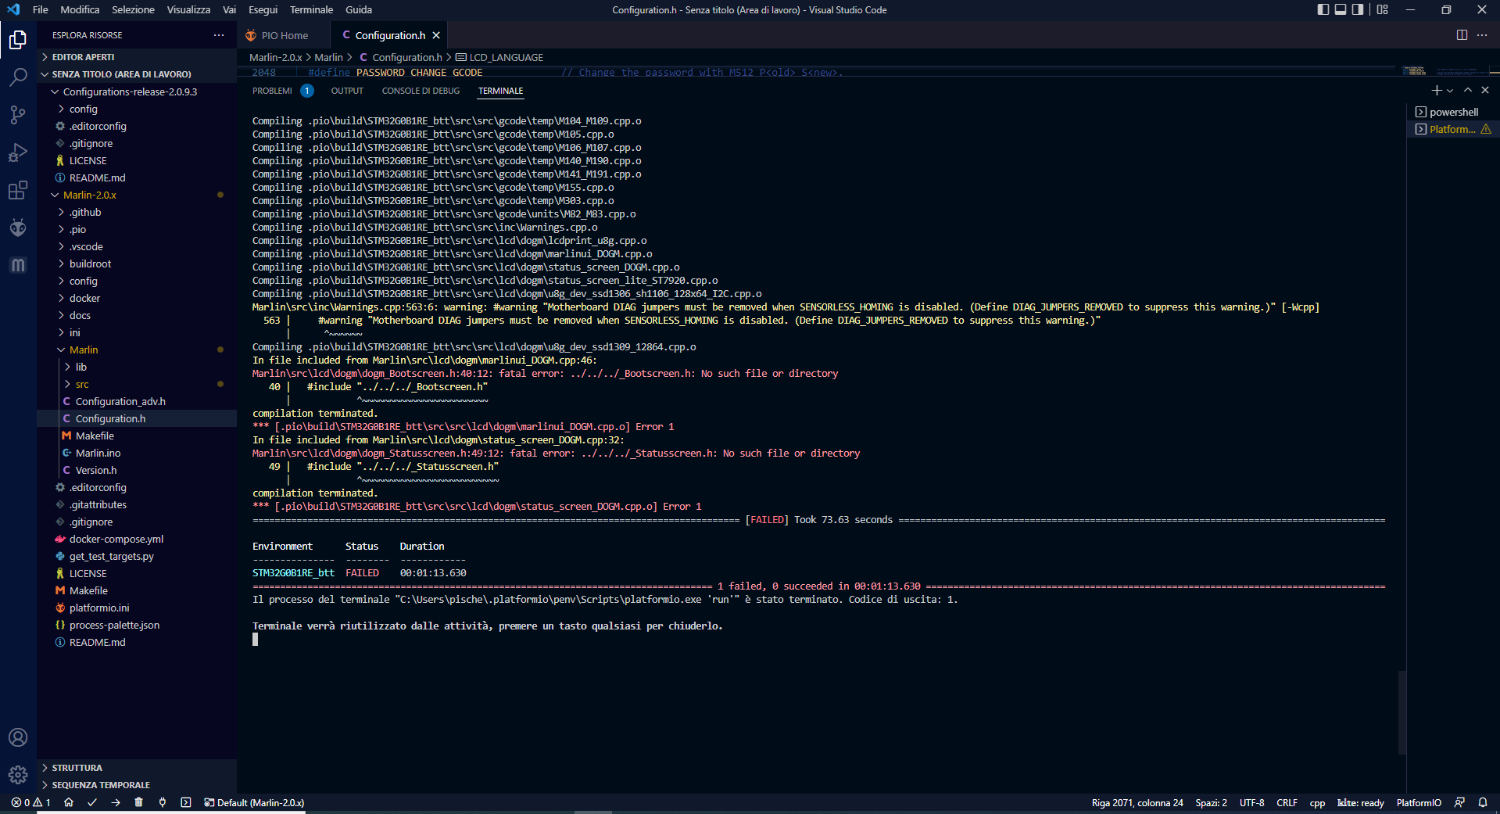The width and height of the screenshot is (1500, 814).
Task: Open the Run and Debug view
Action: 18,152
